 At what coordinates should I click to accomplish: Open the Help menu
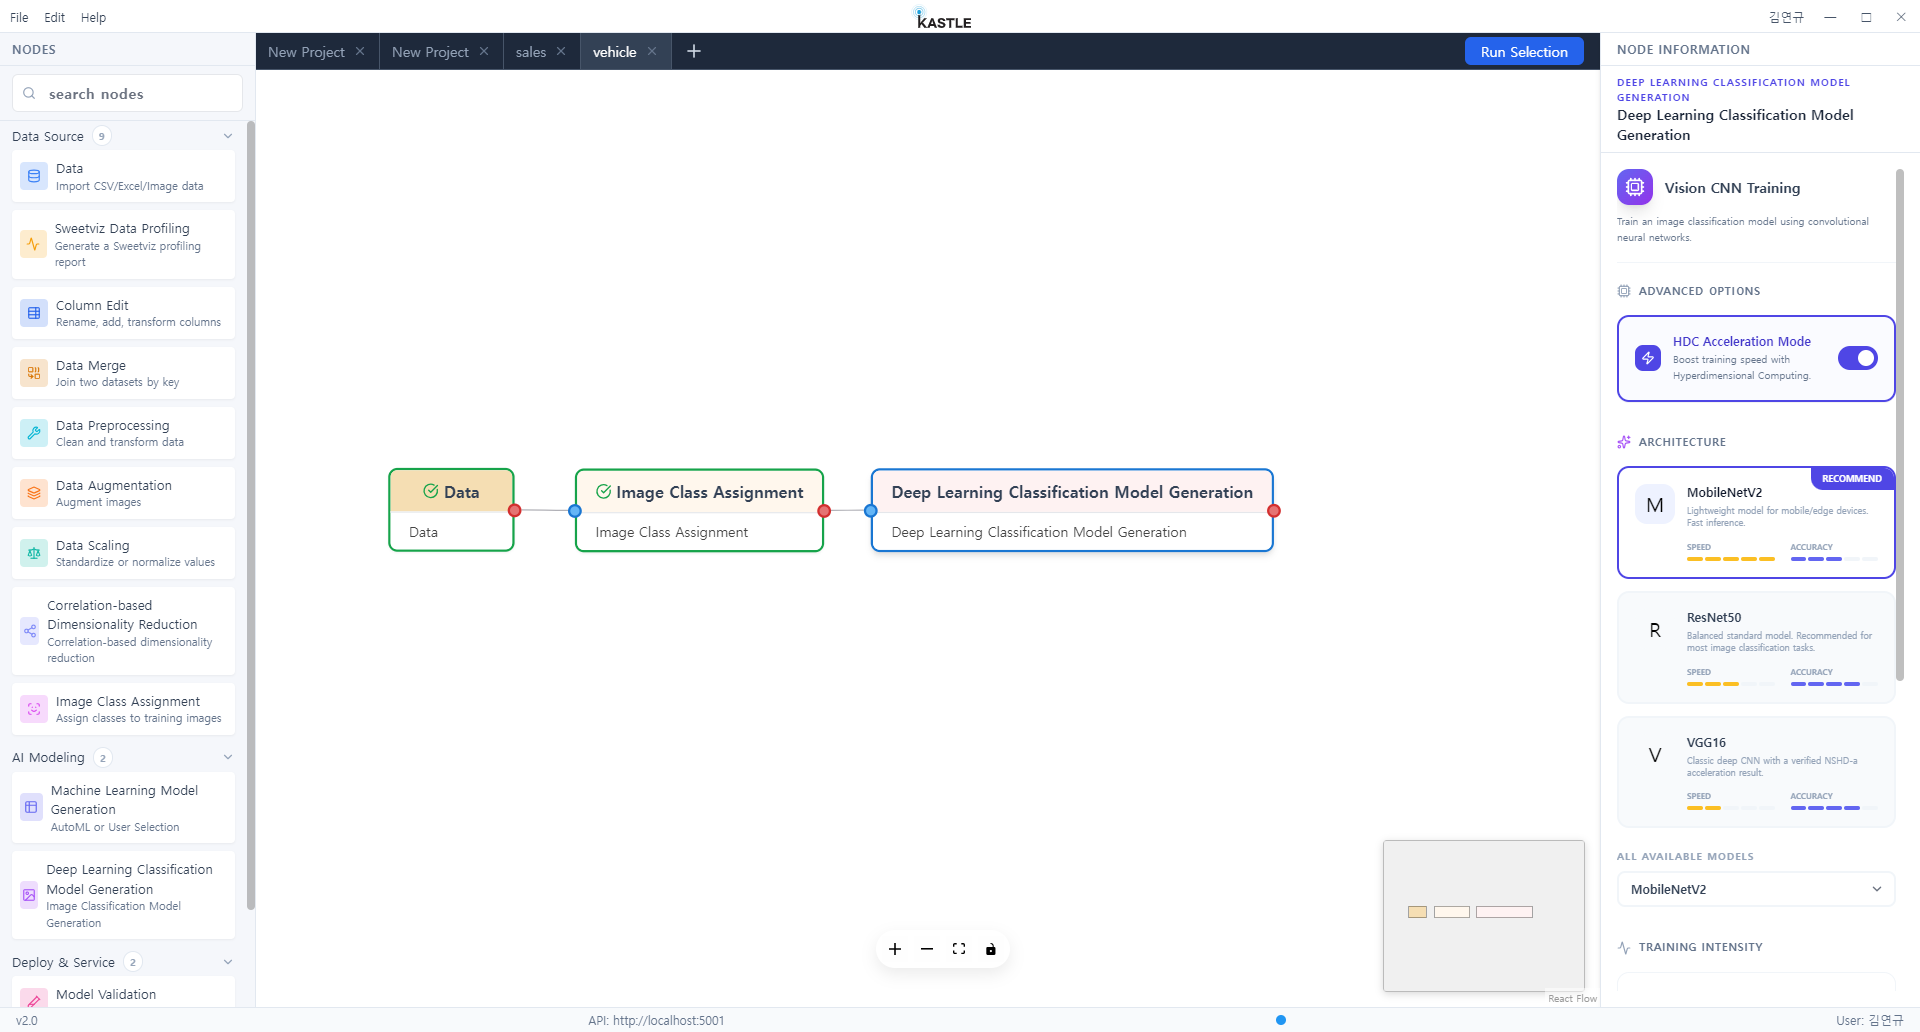click(x=93, y=17)
